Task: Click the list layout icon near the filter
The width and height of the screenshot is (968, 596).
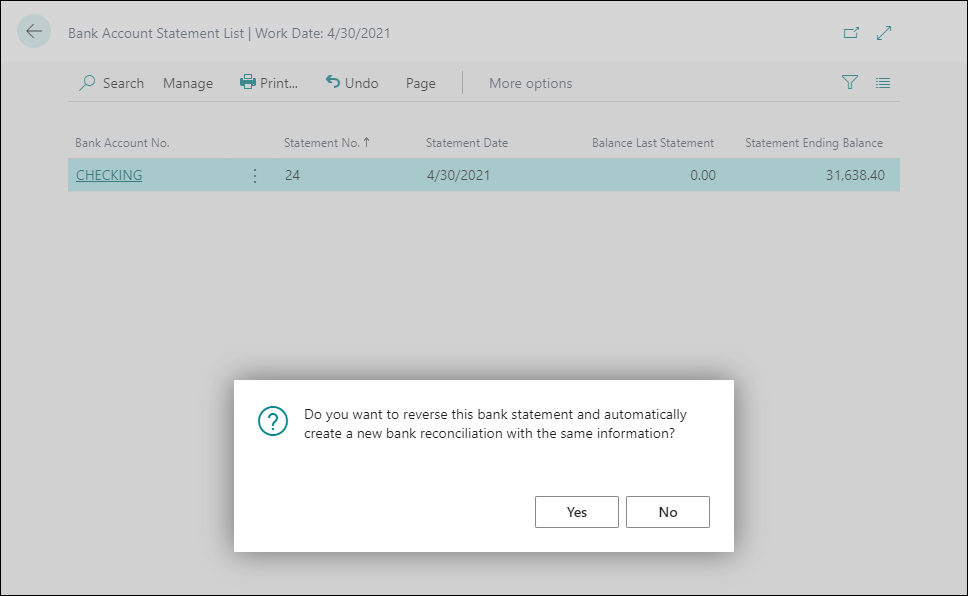Action: [882, 83]
